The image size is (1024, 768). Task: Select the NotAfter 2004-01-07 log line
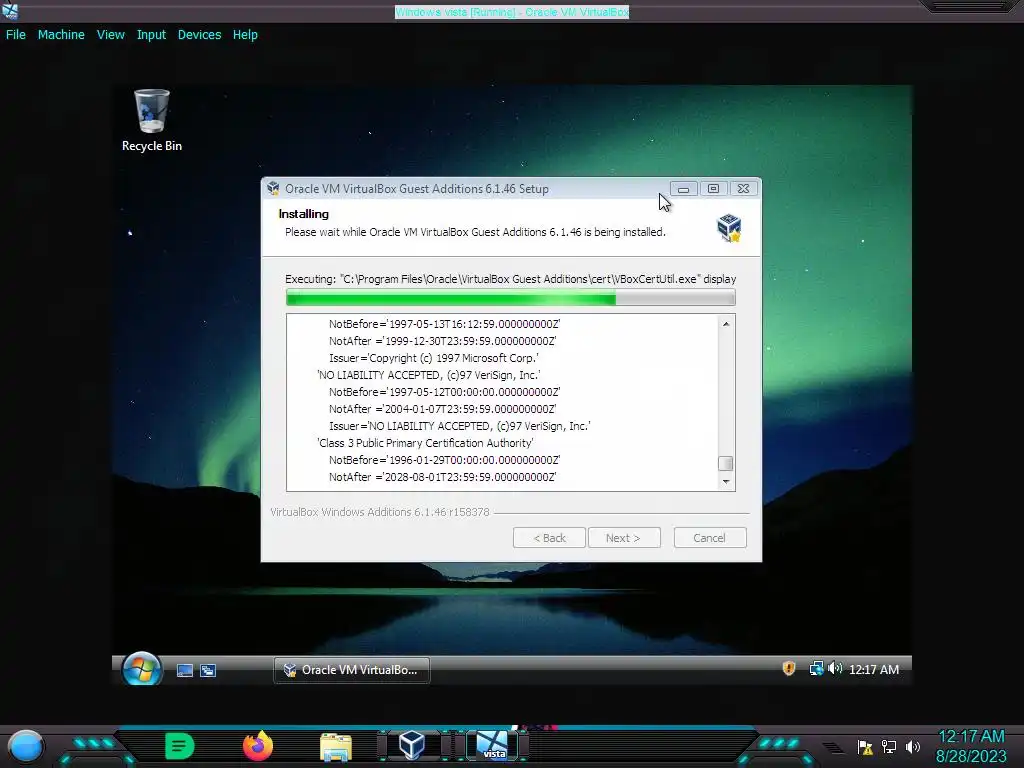442,409
